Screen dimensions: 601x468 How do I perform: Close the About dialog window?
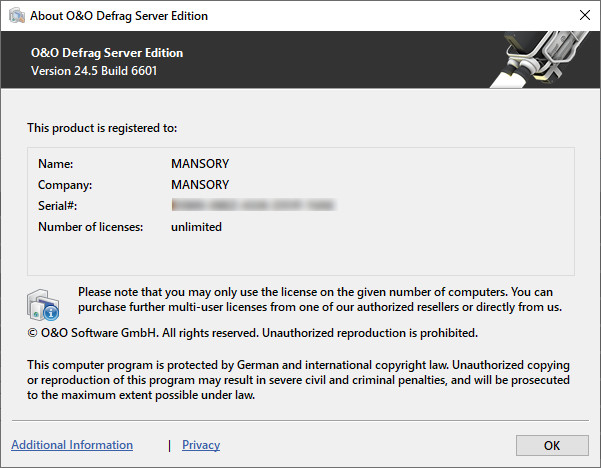click(584, 15)
